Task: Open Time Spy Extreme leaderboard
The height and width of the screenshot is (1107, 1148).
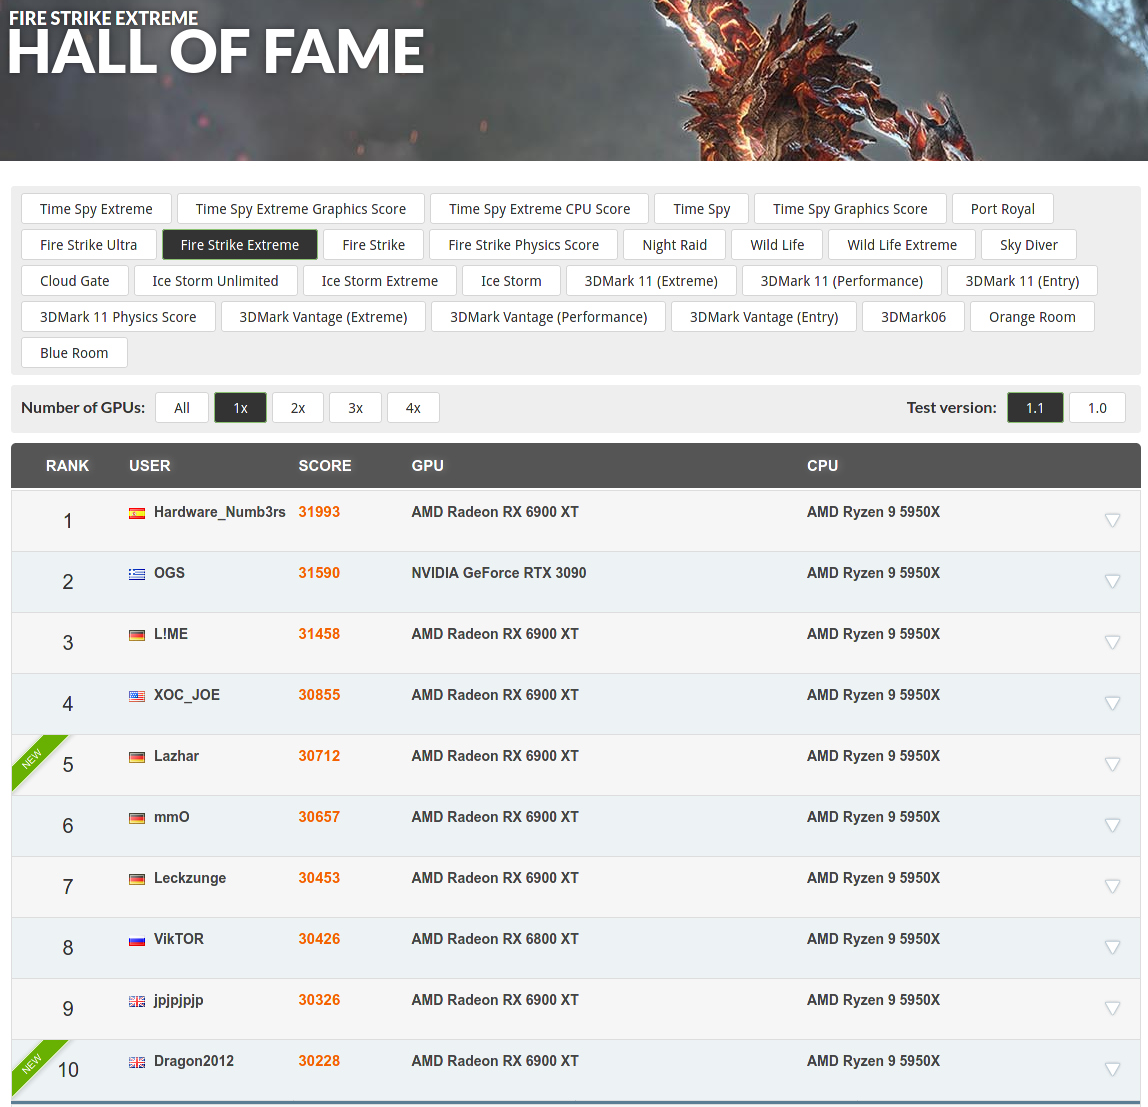Action: tap(97, 209)
